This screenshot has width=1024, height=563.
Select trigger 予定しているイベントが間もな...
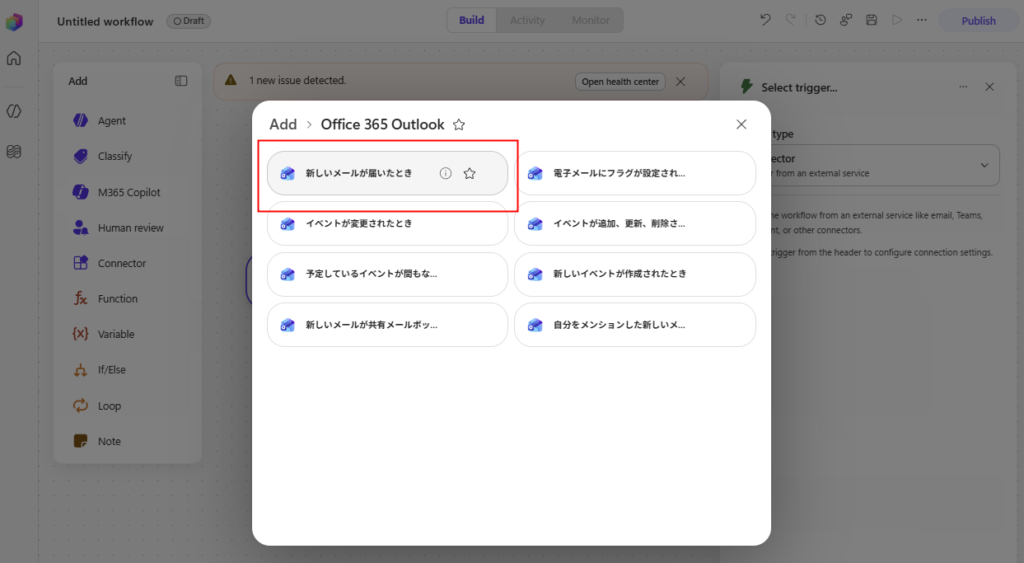pos(387,274)
